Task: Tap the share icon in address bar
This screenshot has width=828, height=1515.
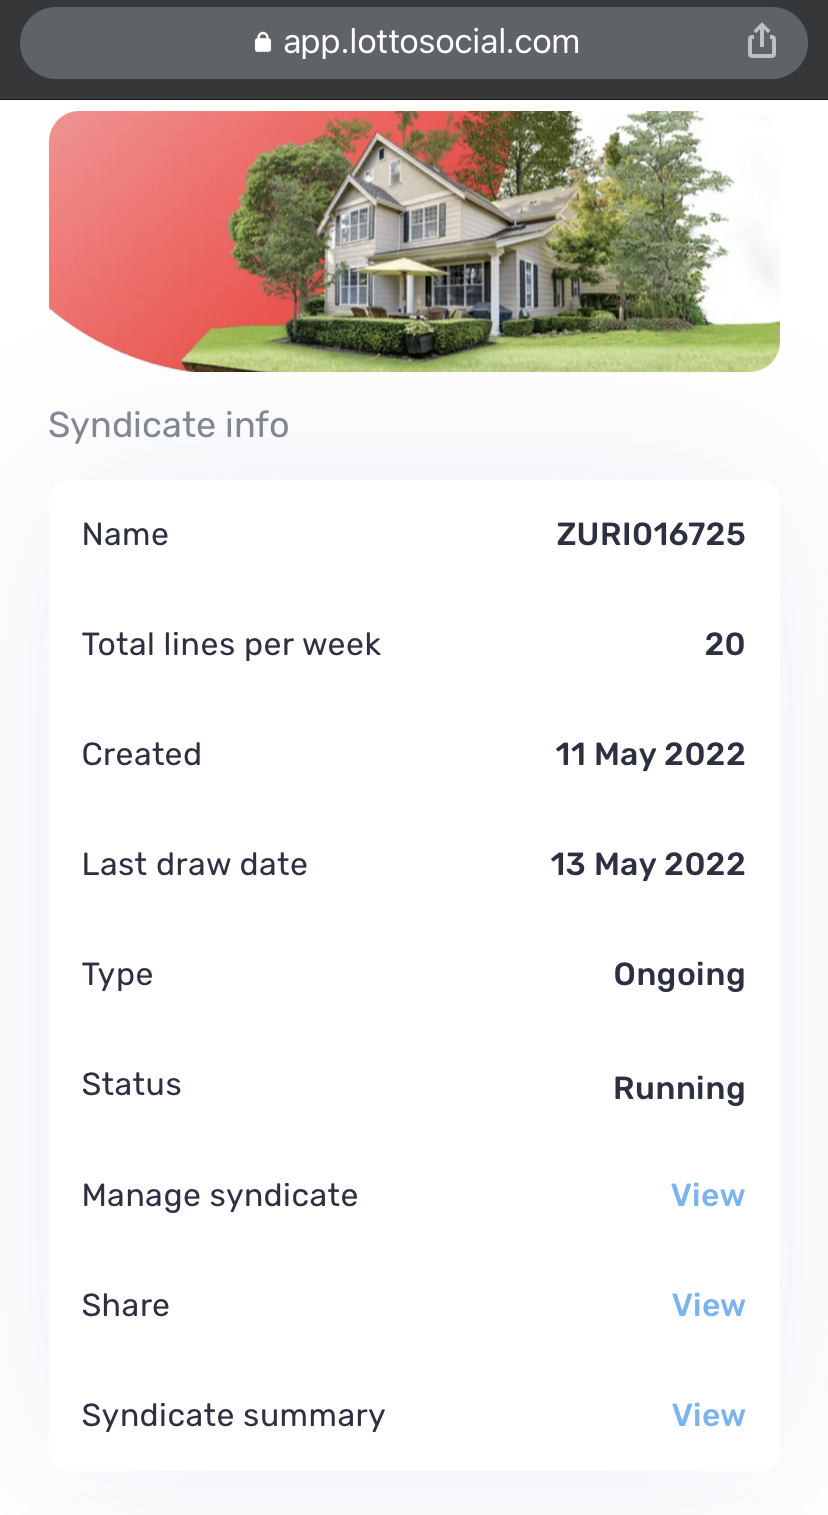Action: tap(761, 42)
